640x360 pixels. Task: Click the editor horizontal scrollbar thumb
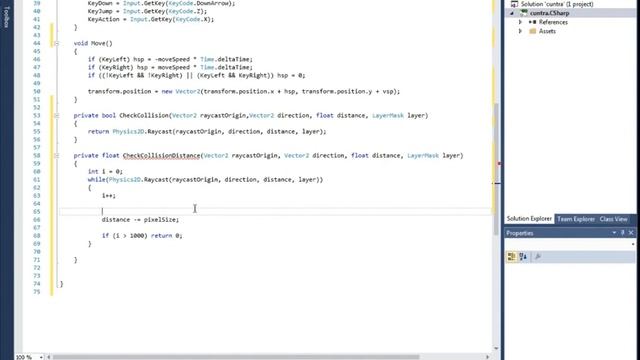coord(236,357)
